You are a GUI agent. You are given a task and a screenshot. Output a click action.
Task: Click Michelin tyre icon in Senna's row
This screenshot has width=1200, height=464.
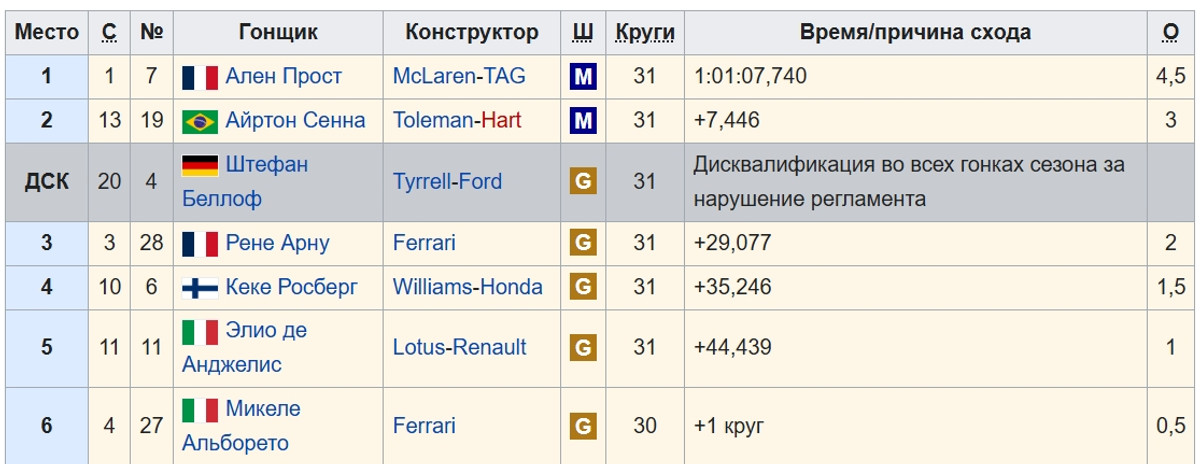click(583, 121)
